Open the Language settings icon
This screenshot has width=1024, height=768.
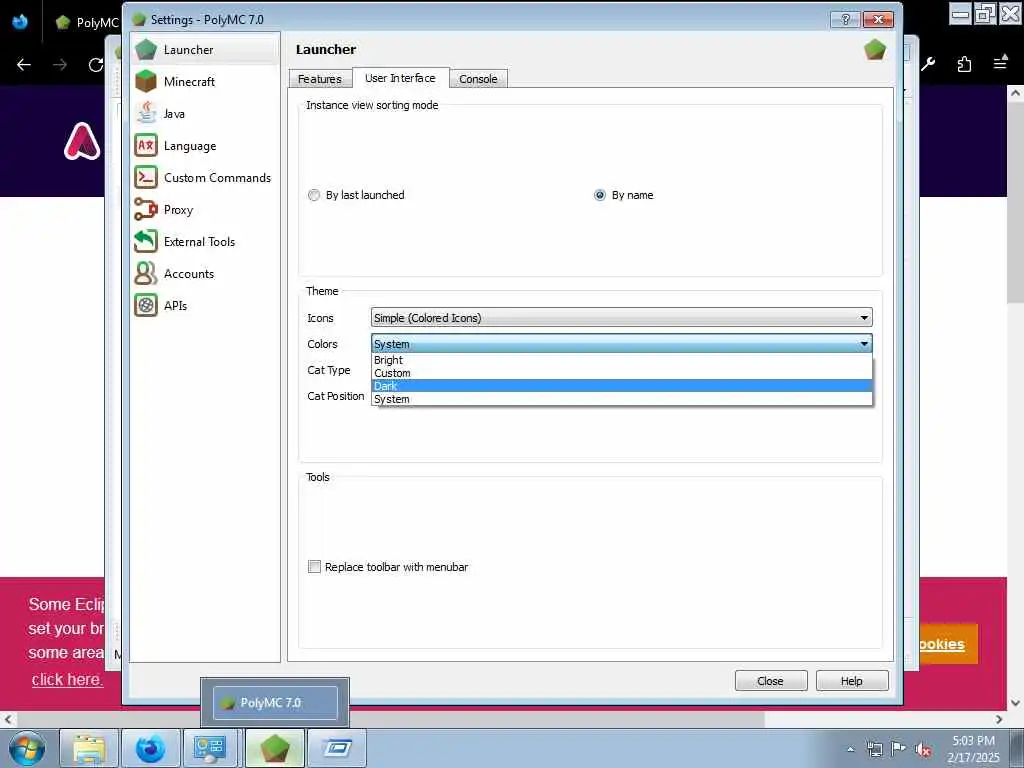tap(146, 146)
